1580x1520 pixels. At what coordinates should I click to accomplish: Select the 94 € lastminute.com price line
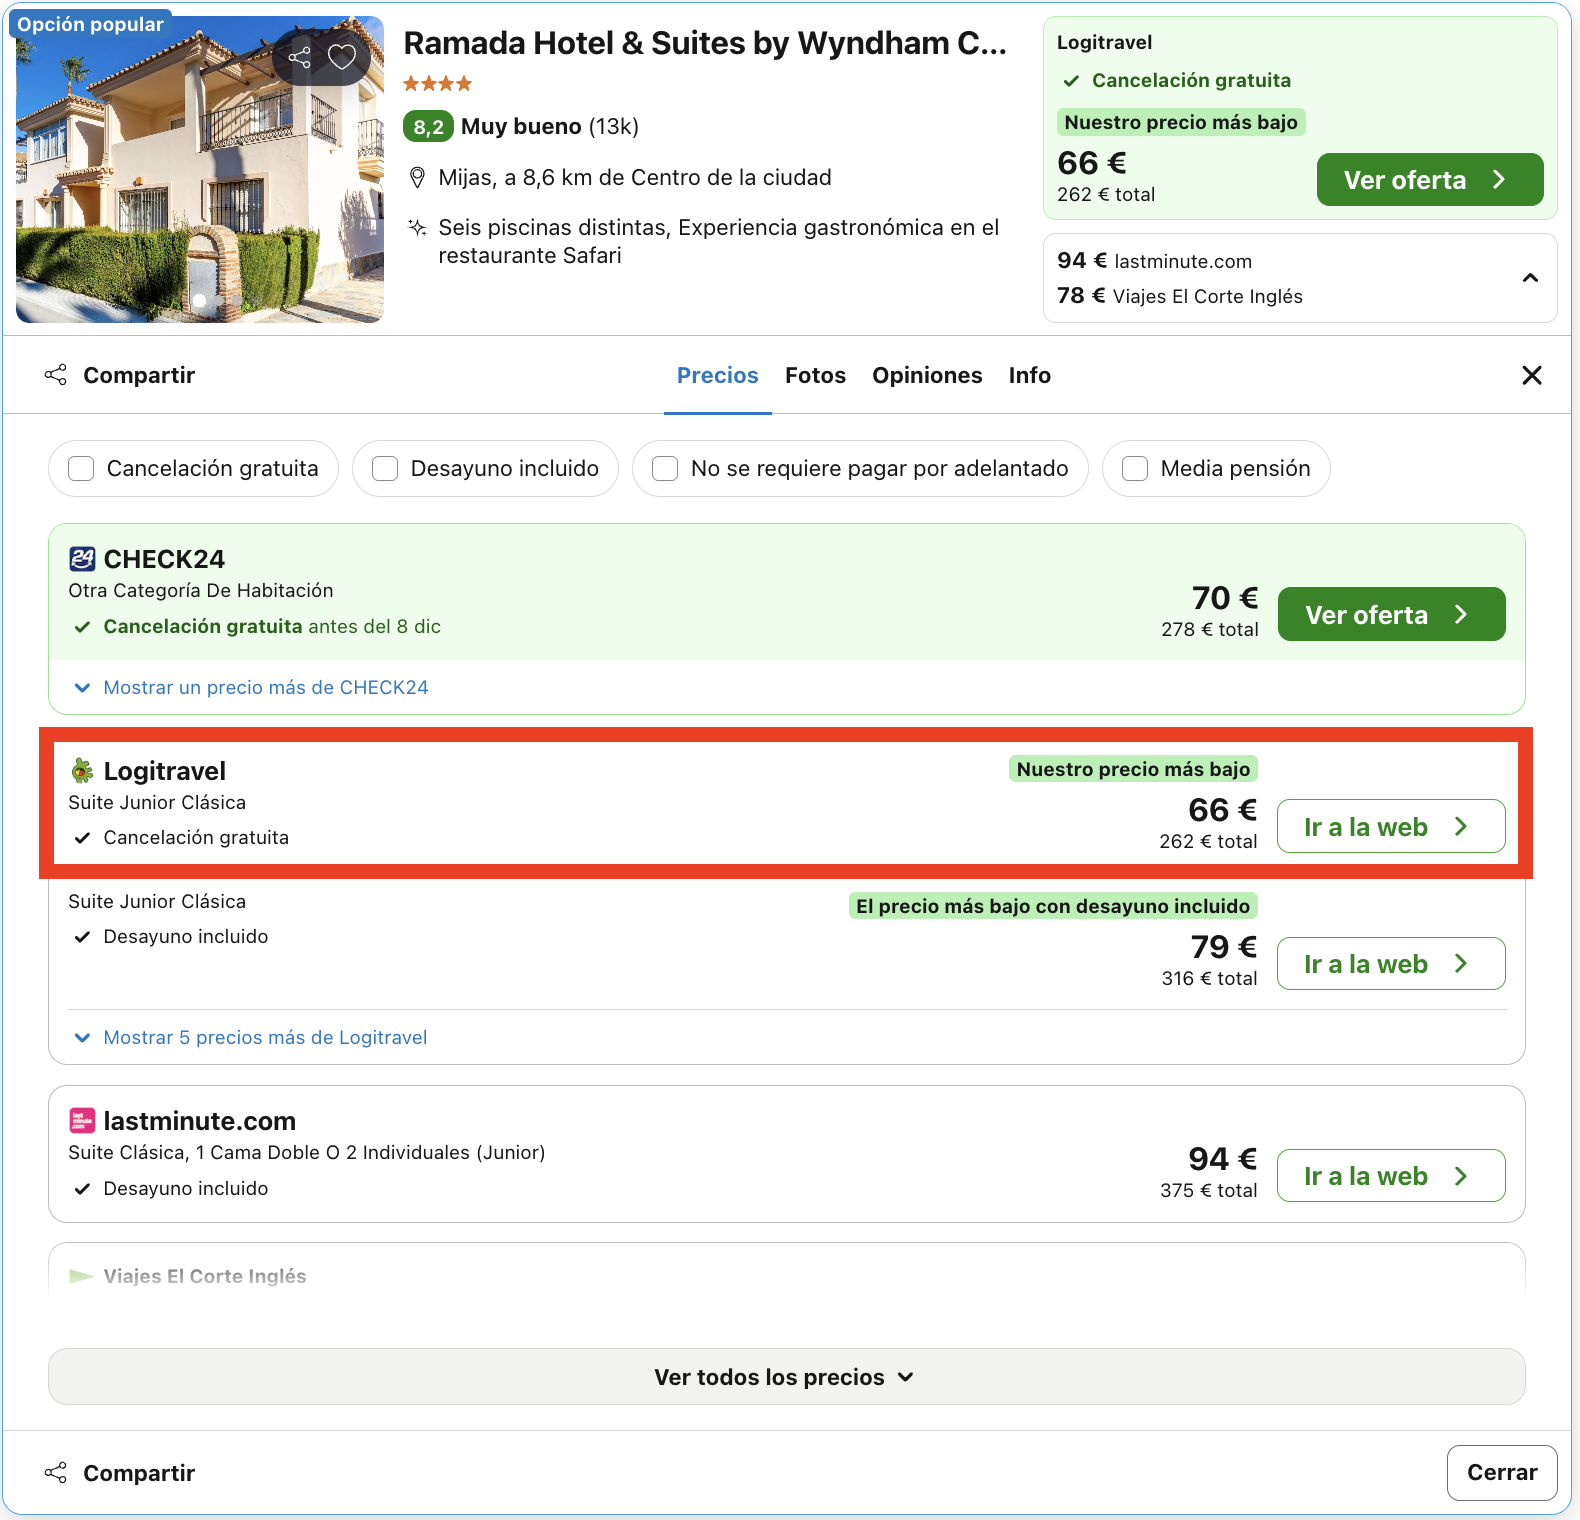1154,261
